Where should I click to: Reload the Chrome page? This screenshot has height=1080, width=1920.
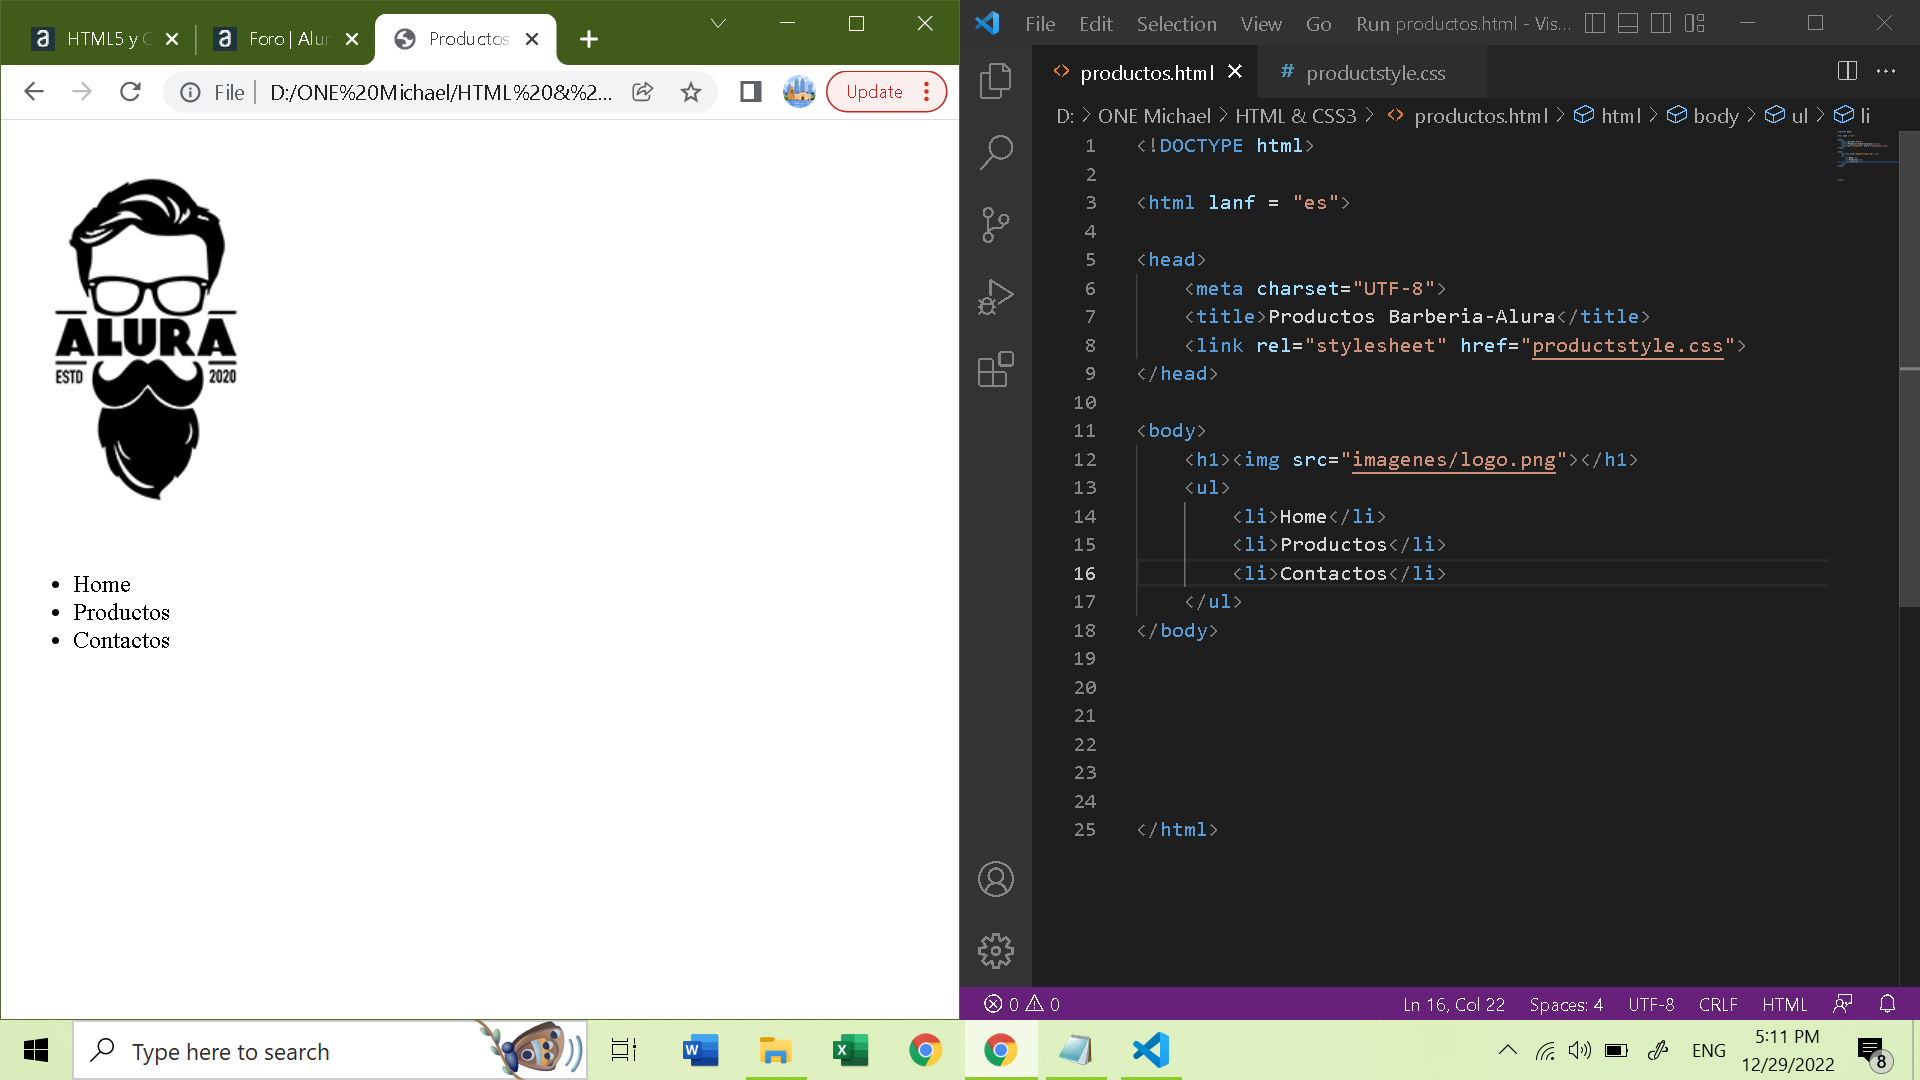pos(130,92)
